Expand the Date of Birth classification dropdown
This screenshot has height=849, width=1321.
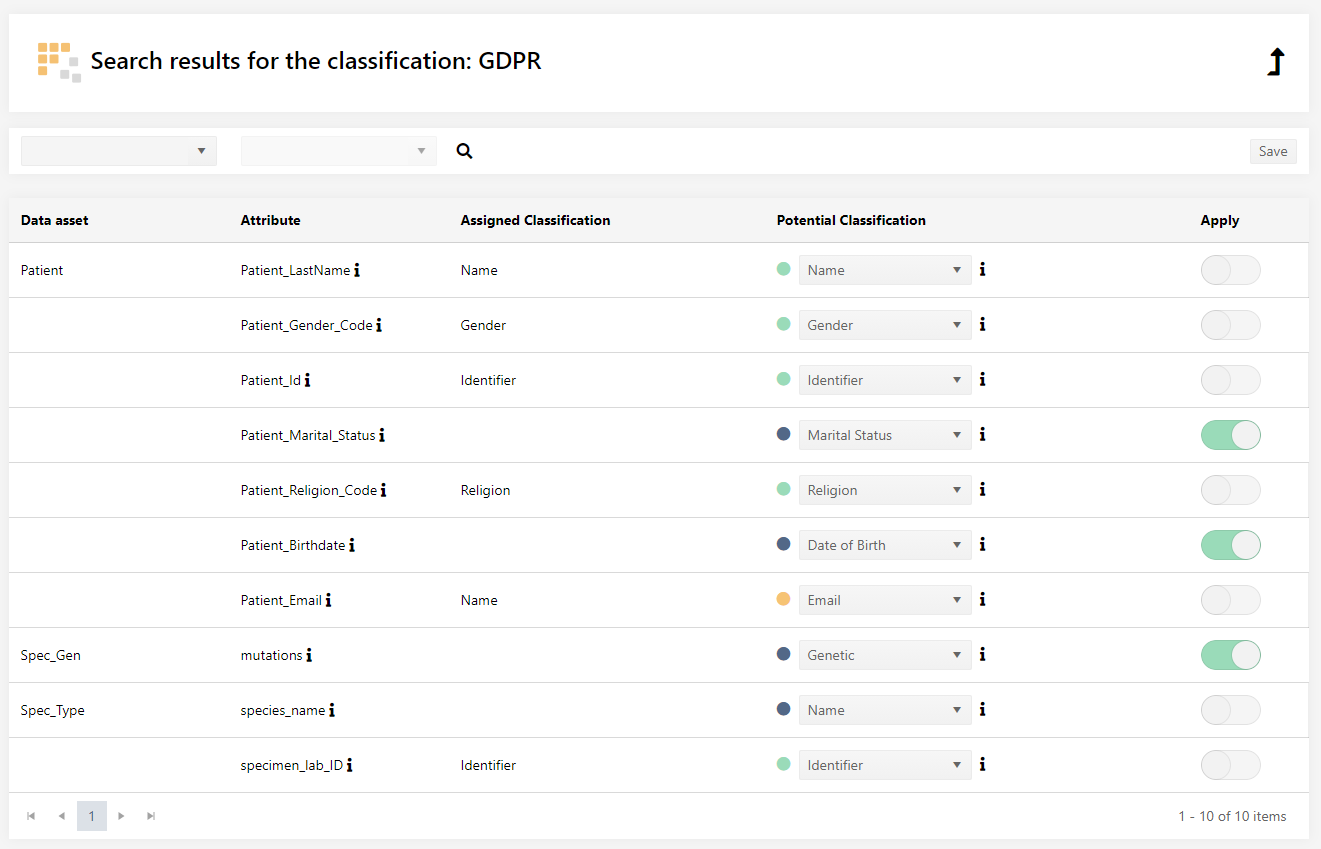885,545
